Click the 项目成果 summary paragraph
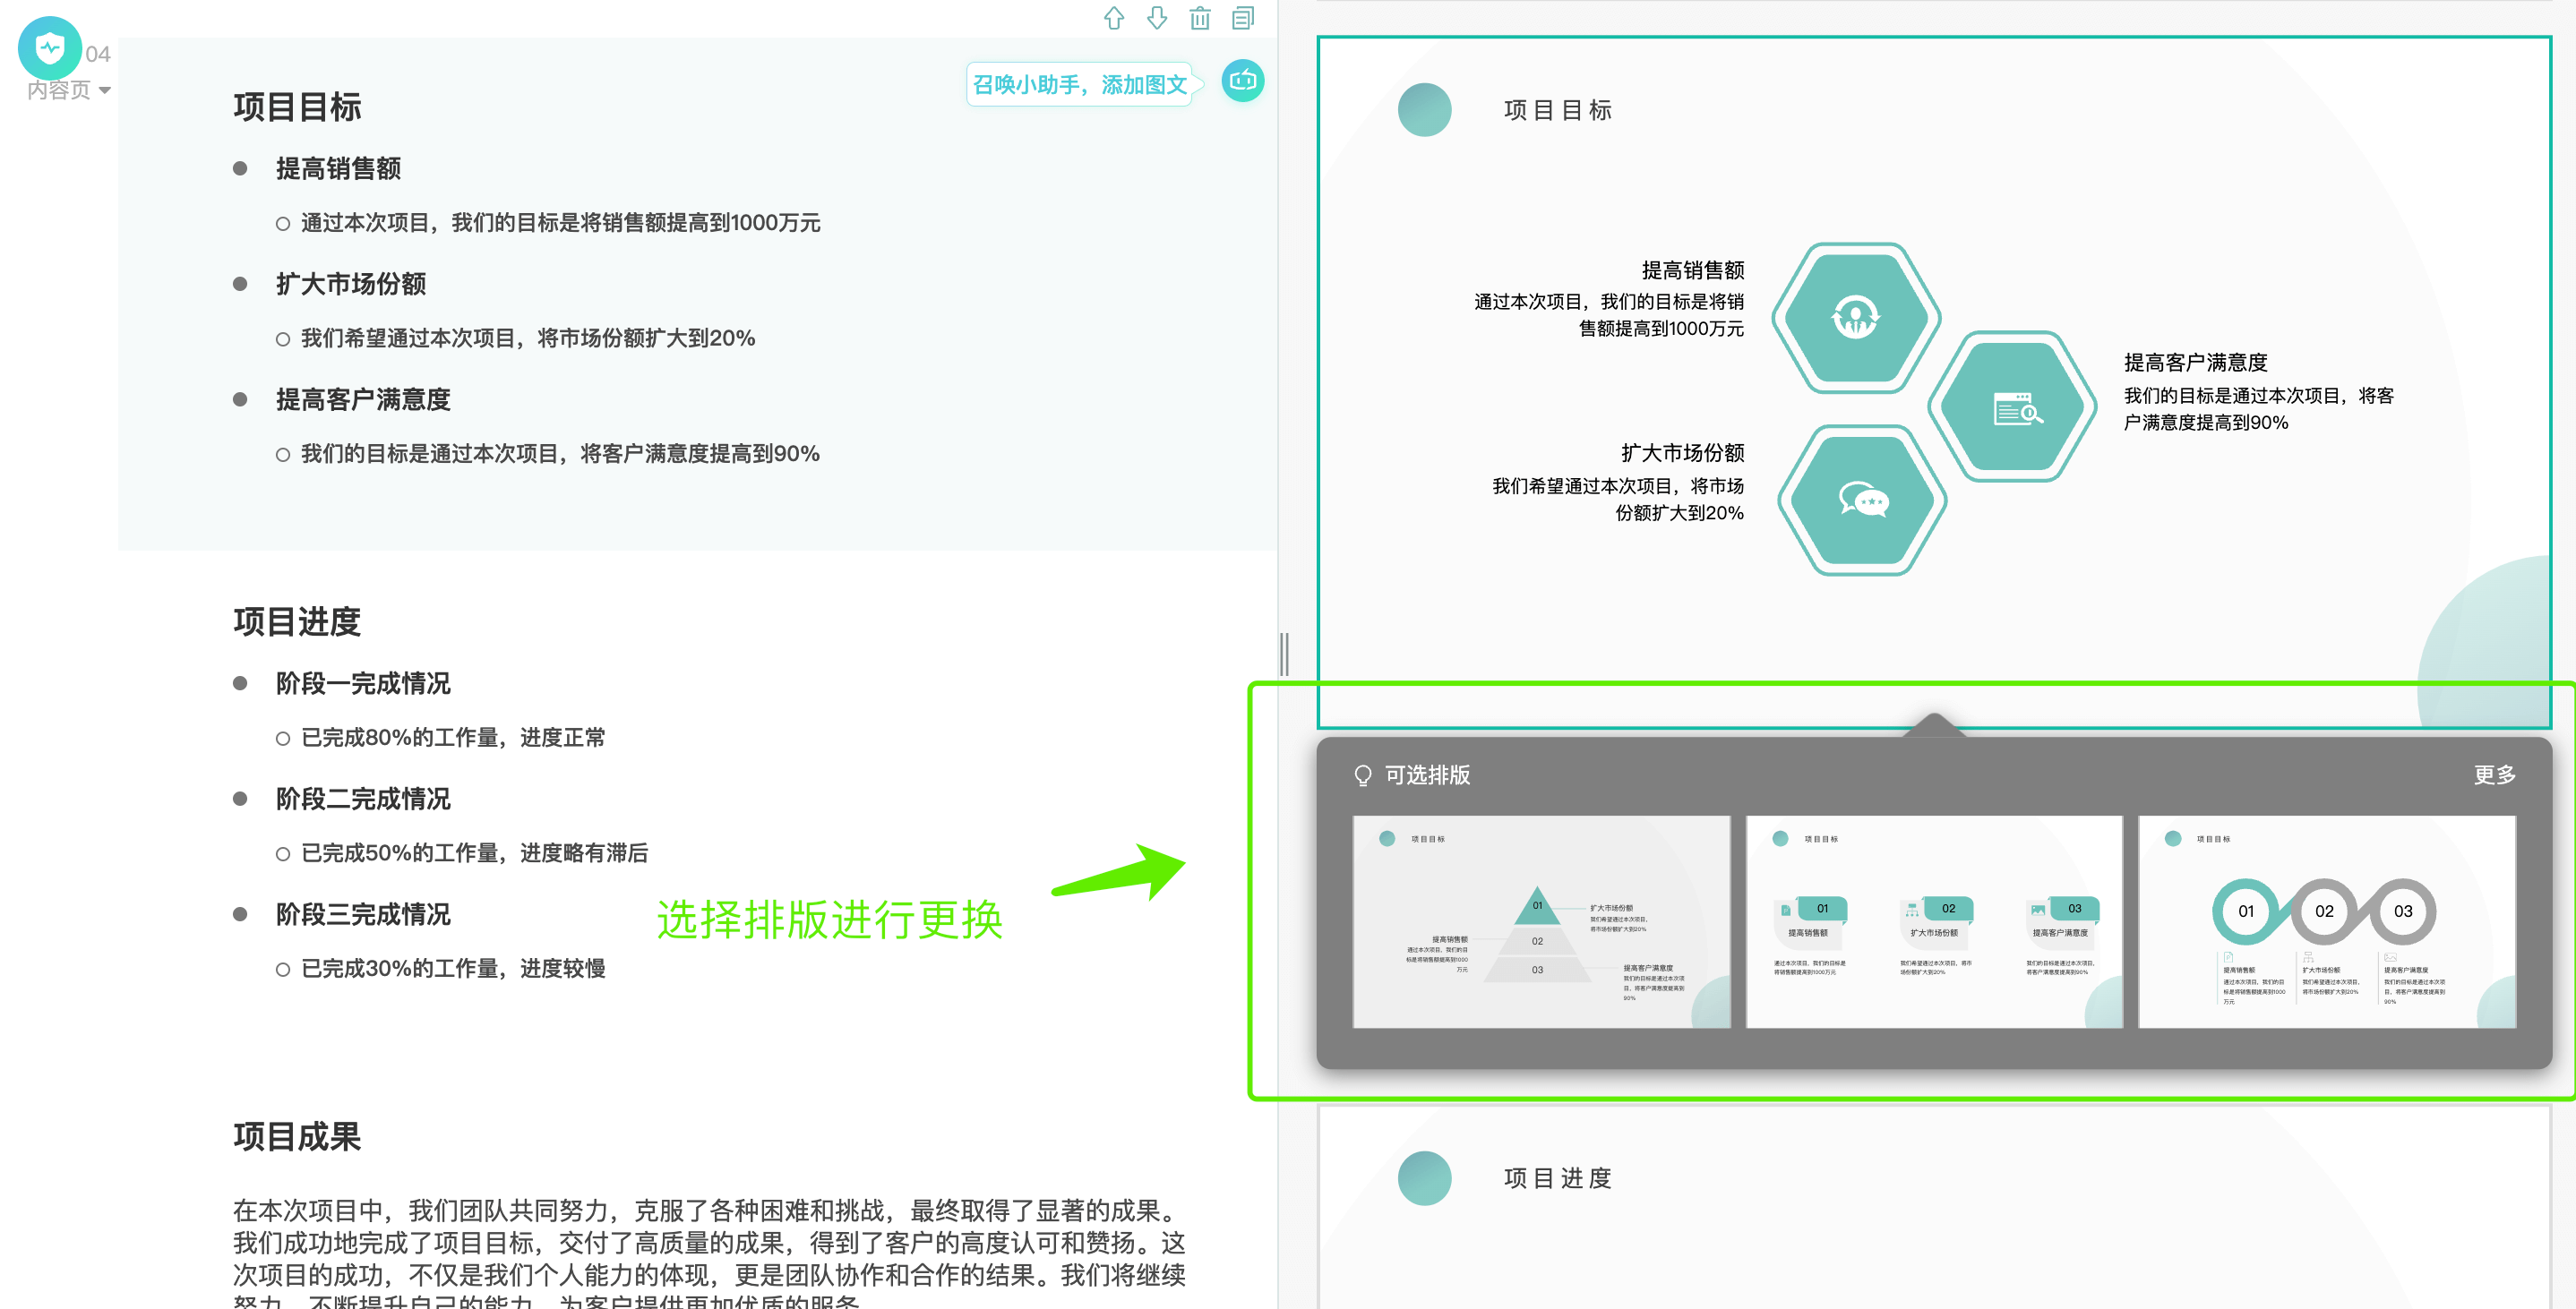 click(709, 1255)
